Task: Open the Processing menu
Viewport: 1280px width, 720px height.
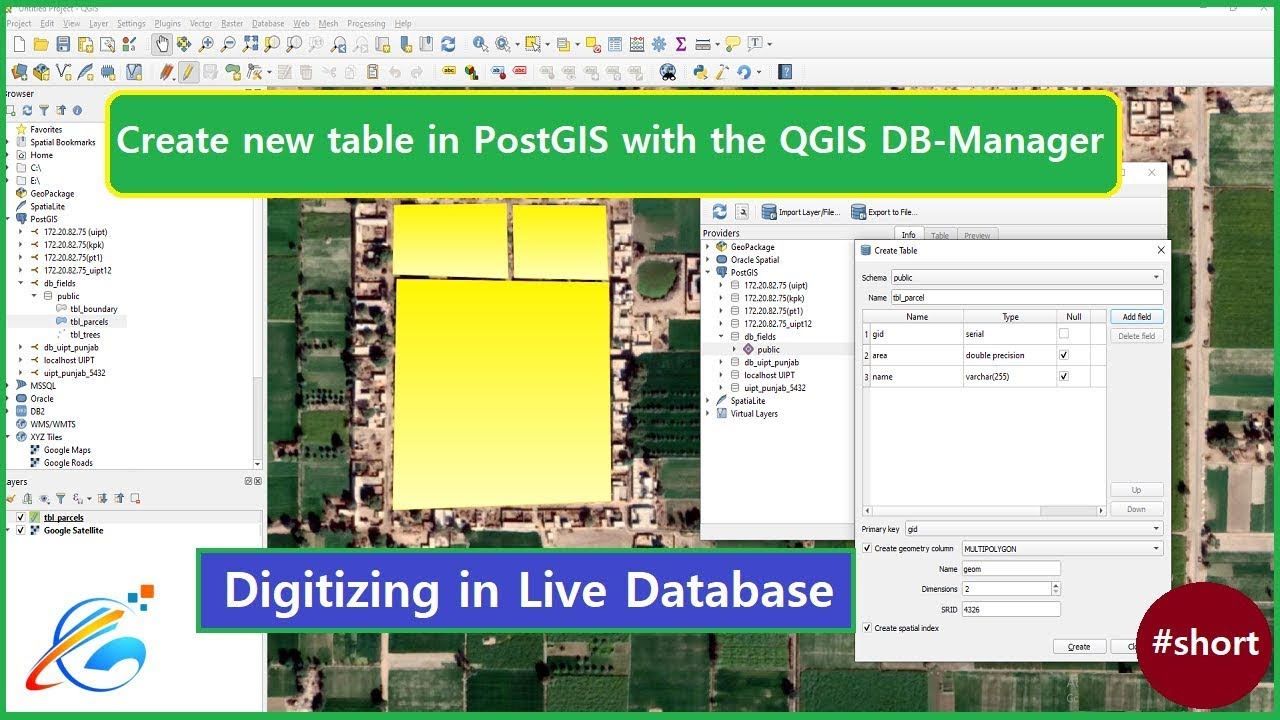Action: click(366, 23)
